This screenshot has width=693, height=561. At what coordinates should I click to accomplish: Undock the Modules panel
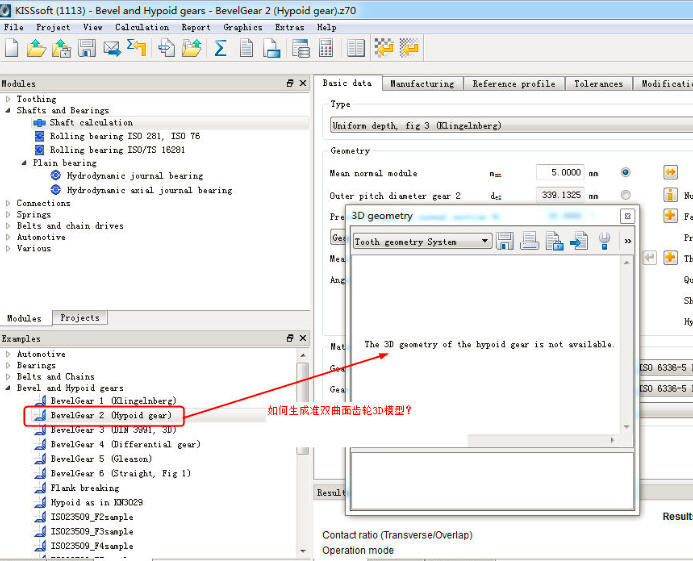pos(290,83)
